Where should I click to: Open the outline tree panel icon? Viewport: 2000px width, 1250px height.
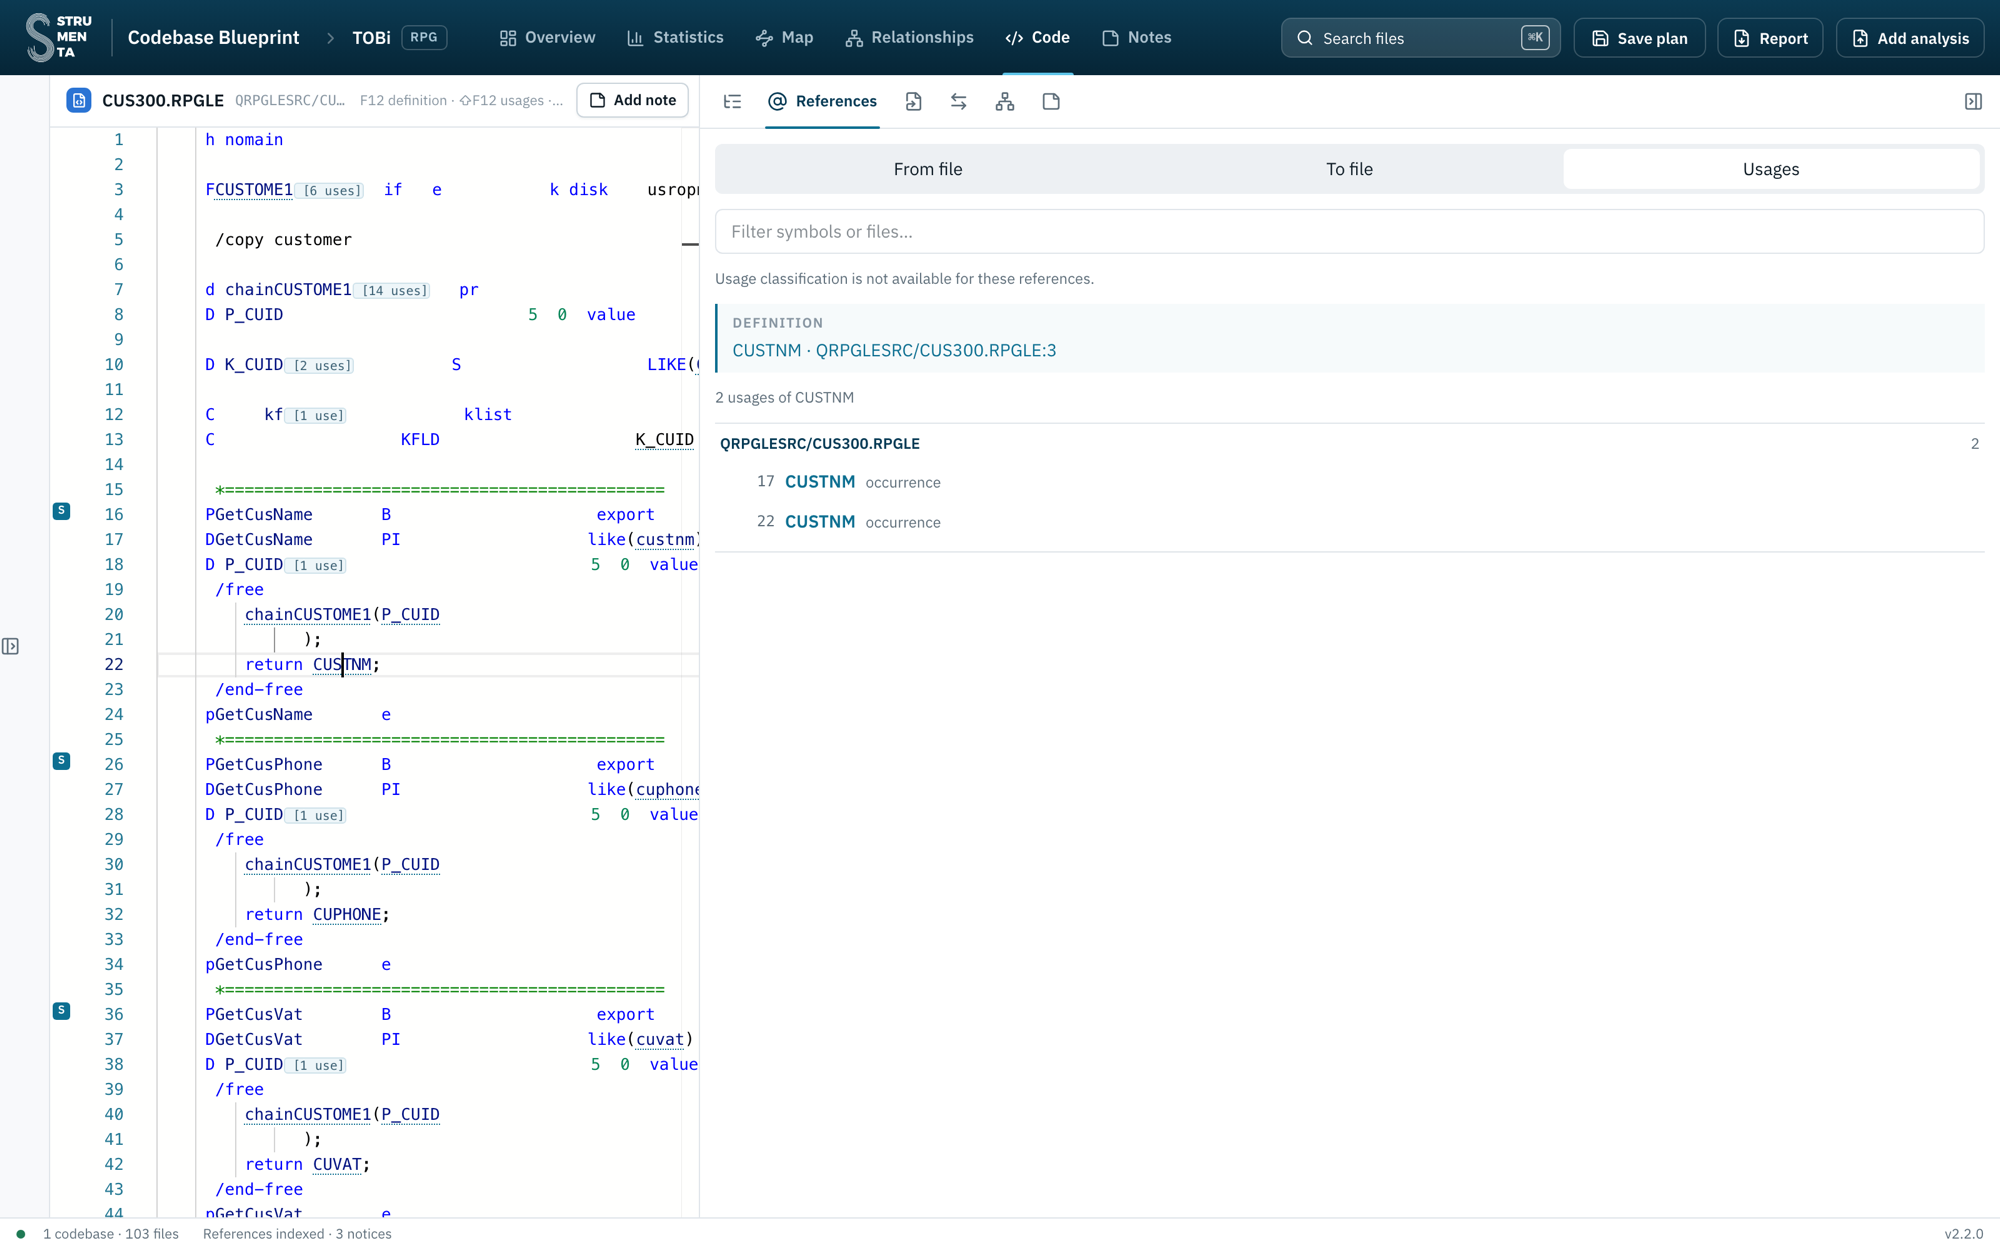point(733,101)
